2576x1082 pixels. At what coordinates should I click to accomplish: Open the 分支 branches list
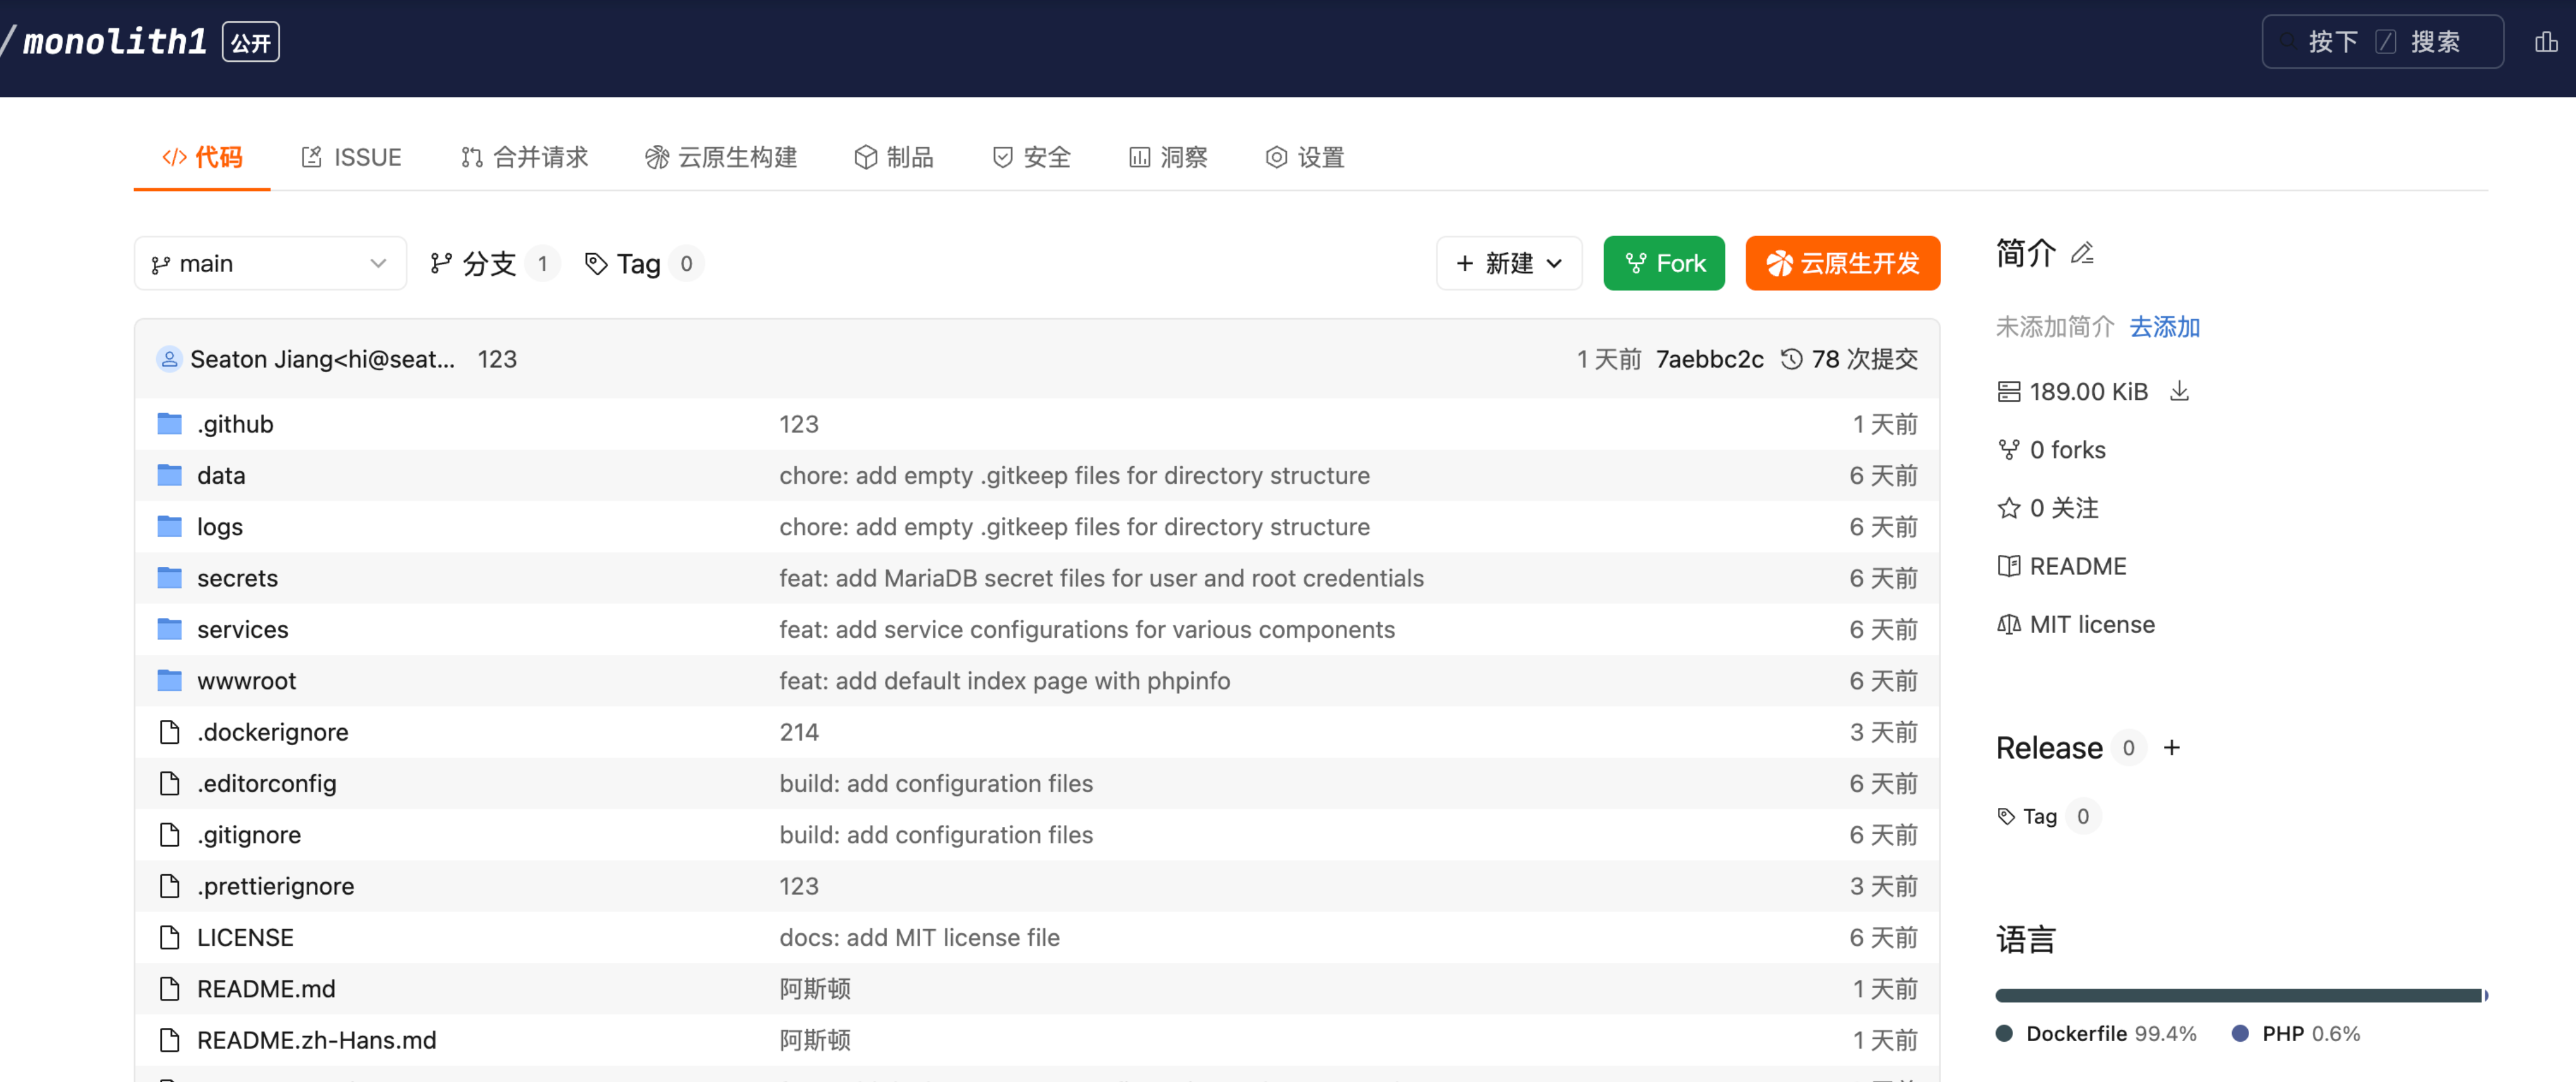pos(489,264)
